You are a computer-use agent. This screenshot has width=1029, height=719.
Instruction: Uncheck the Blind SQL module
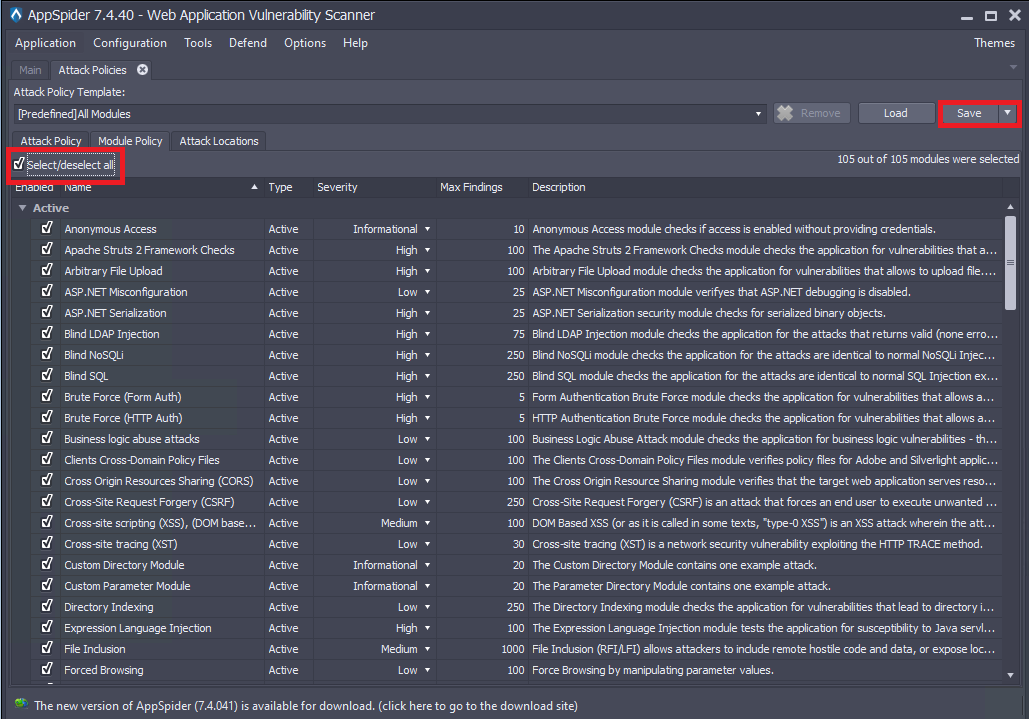[x=47, y=375]
